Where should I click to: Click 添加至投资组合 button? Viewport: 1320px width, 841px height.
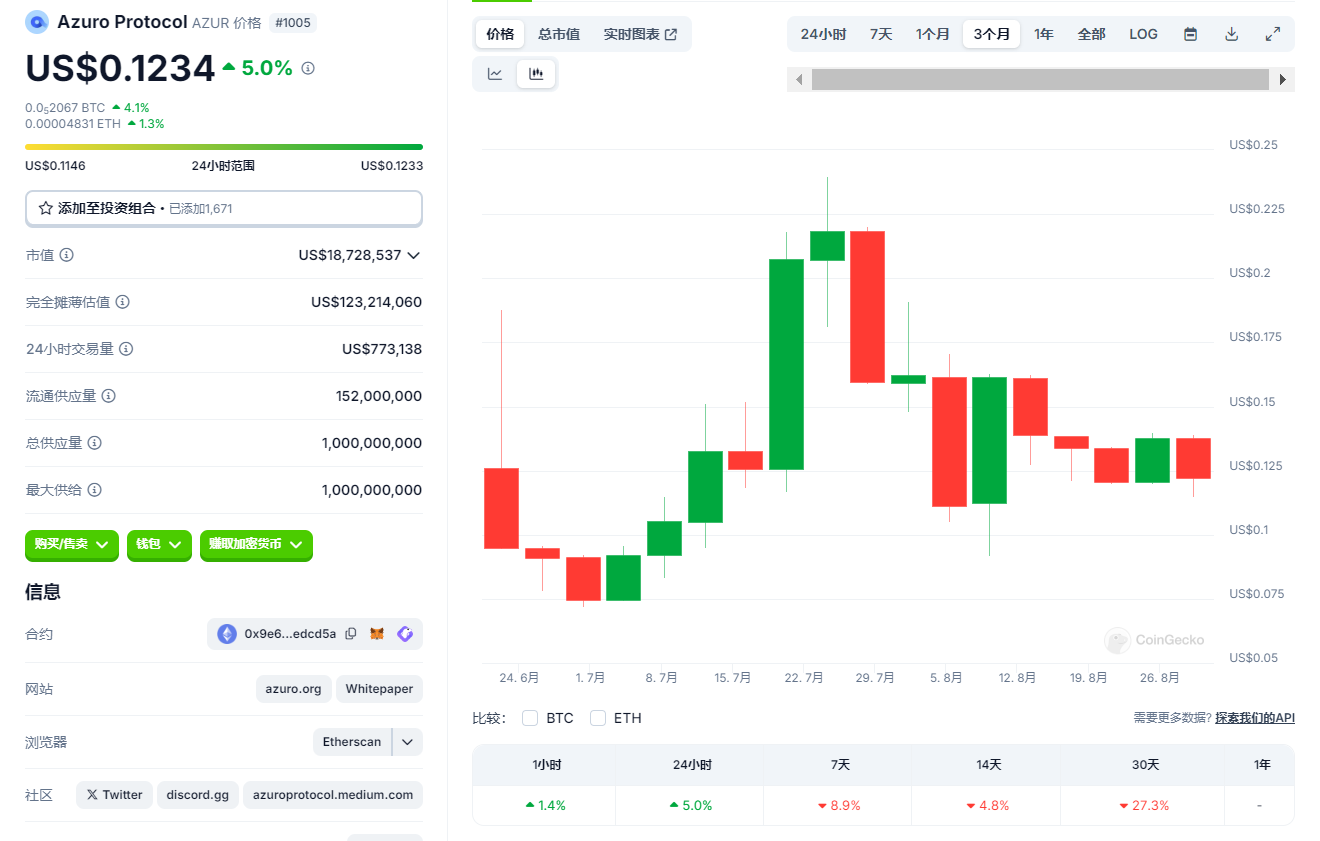(224, 208)
